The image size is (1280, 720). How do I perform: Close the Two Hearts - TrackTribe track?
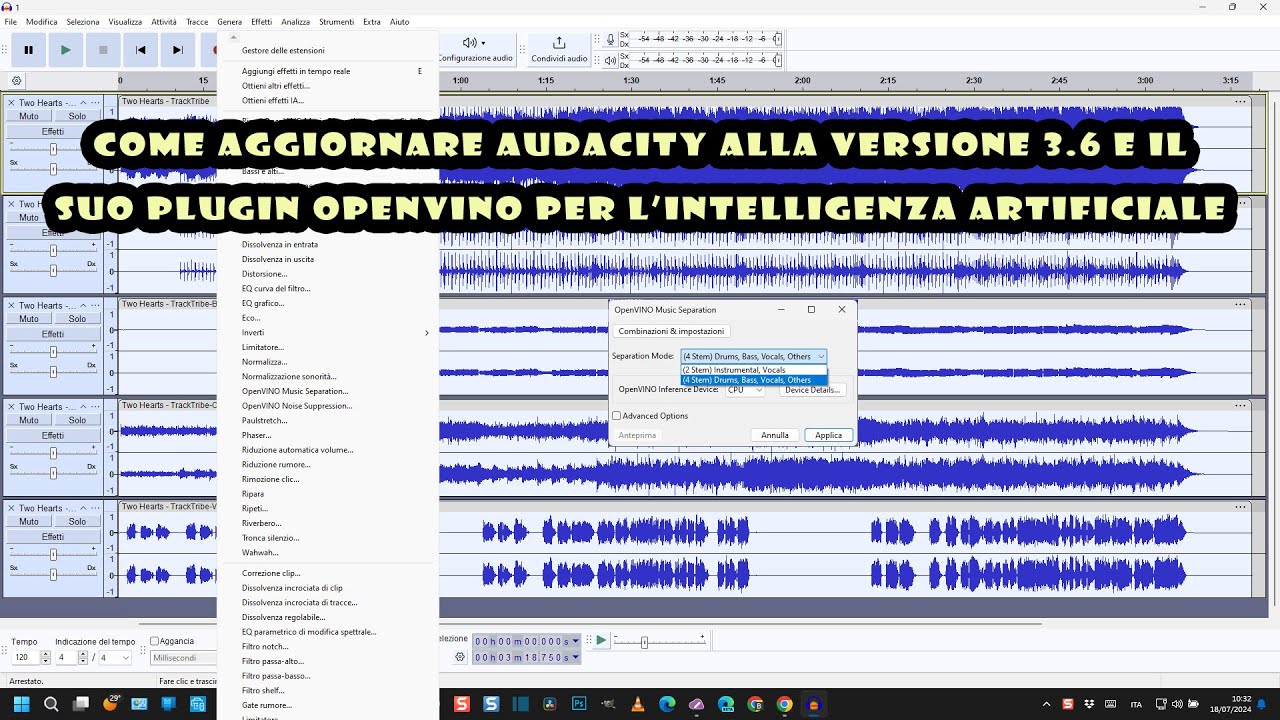click(x=11, y=102)
